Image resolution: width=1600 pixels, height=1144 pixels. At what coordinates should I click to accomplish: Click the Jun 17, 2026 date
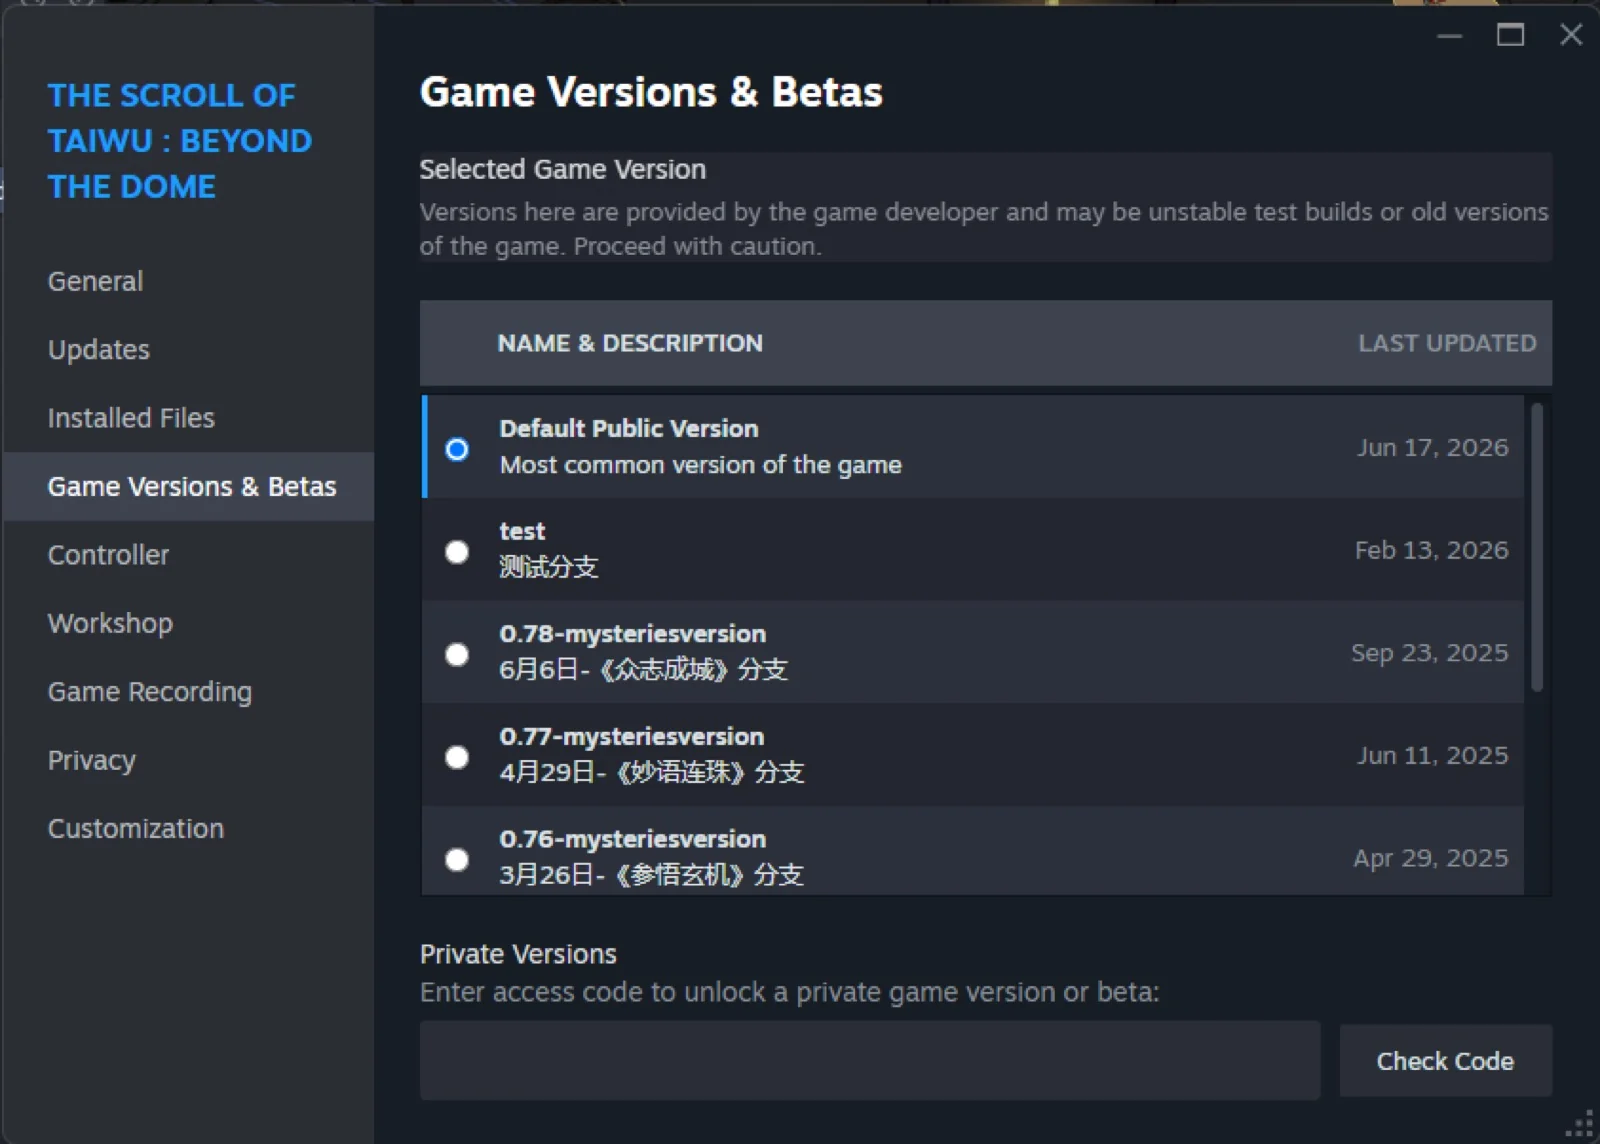point(1432,447)
